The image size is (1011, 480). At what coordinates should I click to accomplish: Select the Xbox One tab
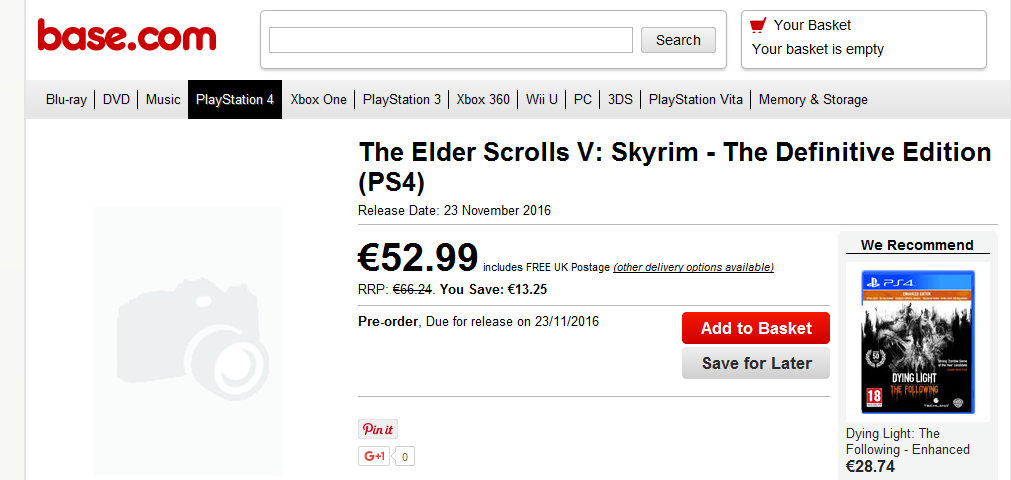point(319,99)
